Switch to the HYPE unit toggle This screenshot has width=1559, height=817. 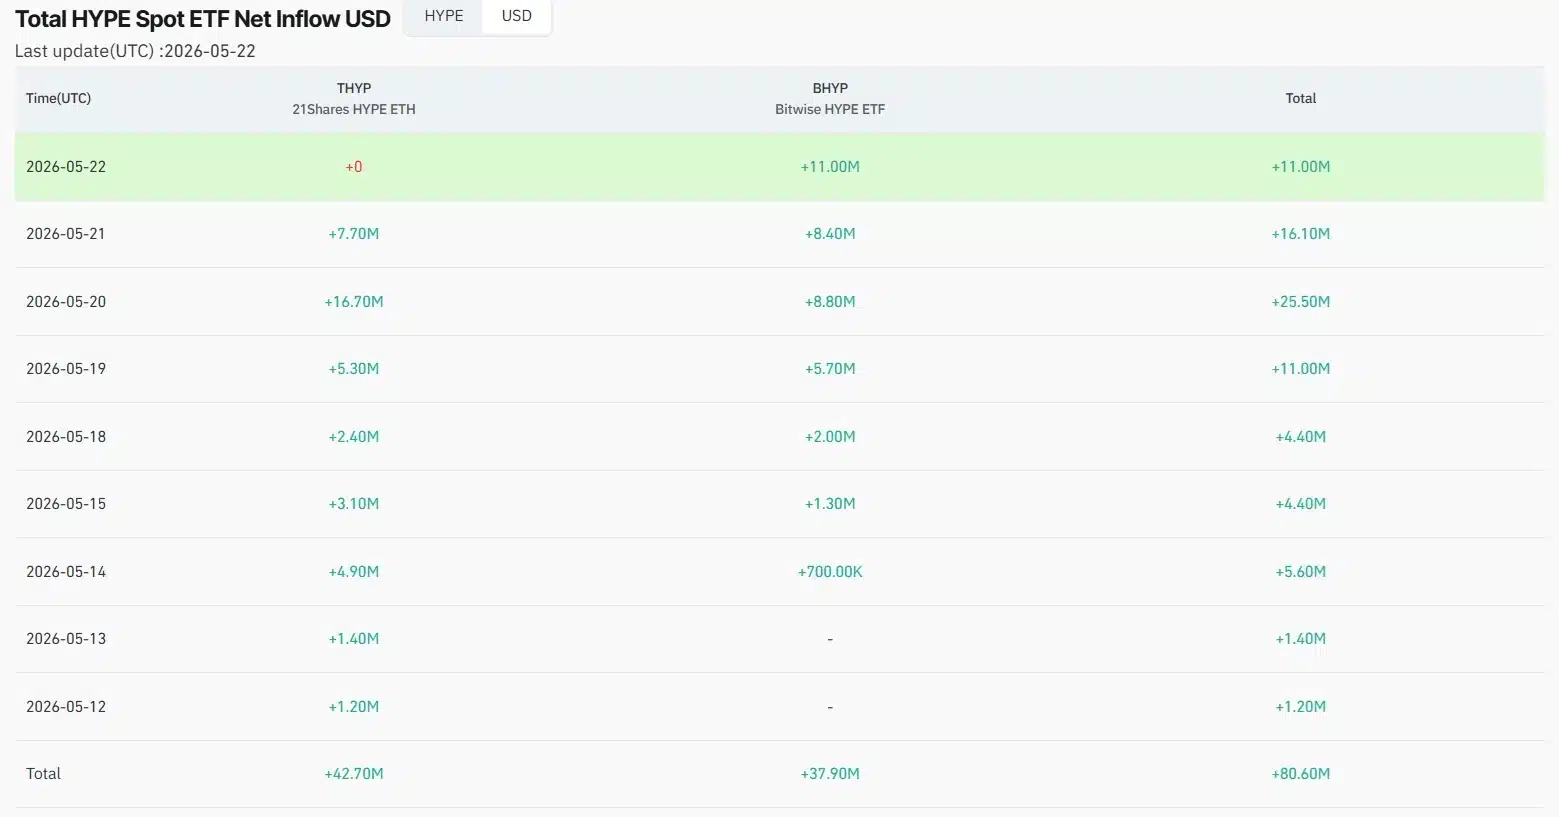444,16
